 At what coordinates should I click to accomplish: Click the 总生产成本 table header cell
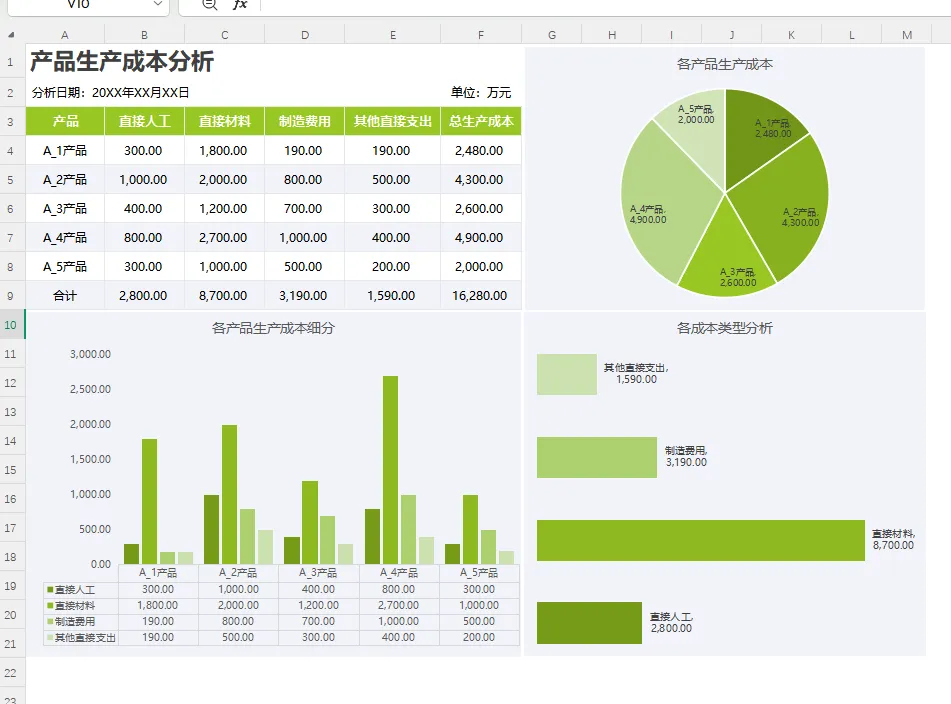[481, 121]
